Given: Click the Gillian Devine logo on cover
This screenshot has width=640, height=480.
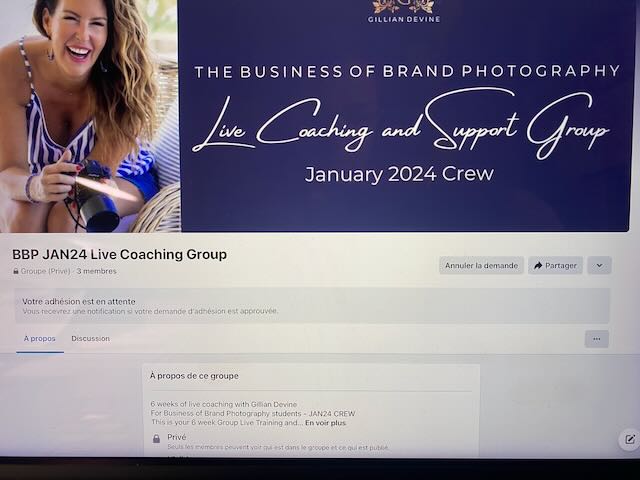Looking at the screenshot, I should pyautogui.click(x=404, y=11).
